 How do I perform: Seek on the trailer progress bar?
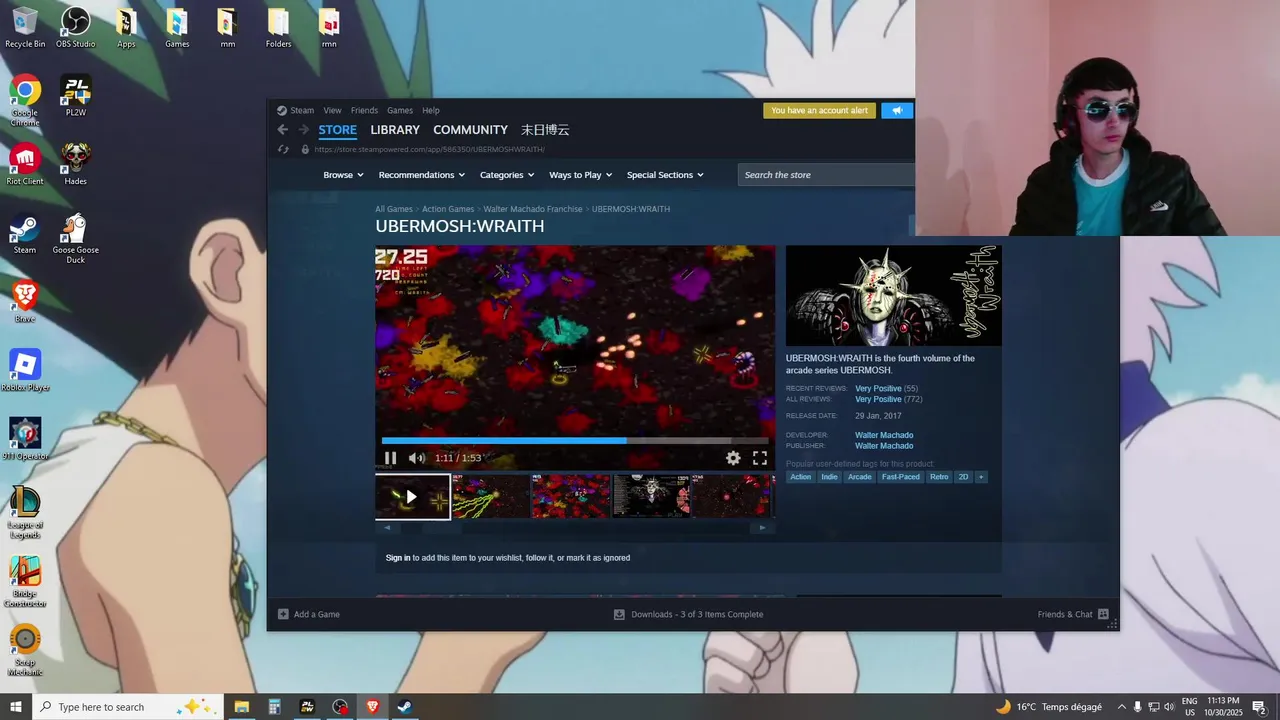pyautogui.click(x=575, y=440)
